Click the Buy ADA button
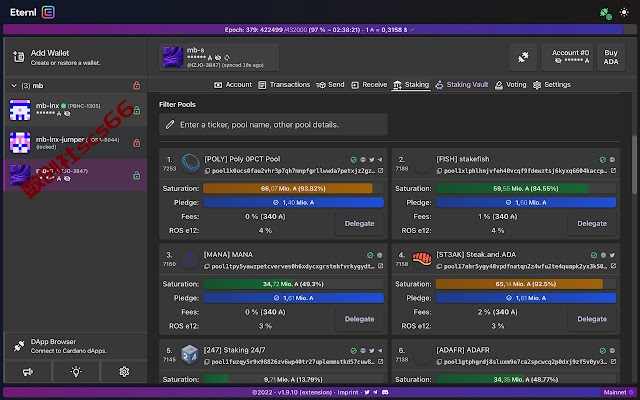 611,57
